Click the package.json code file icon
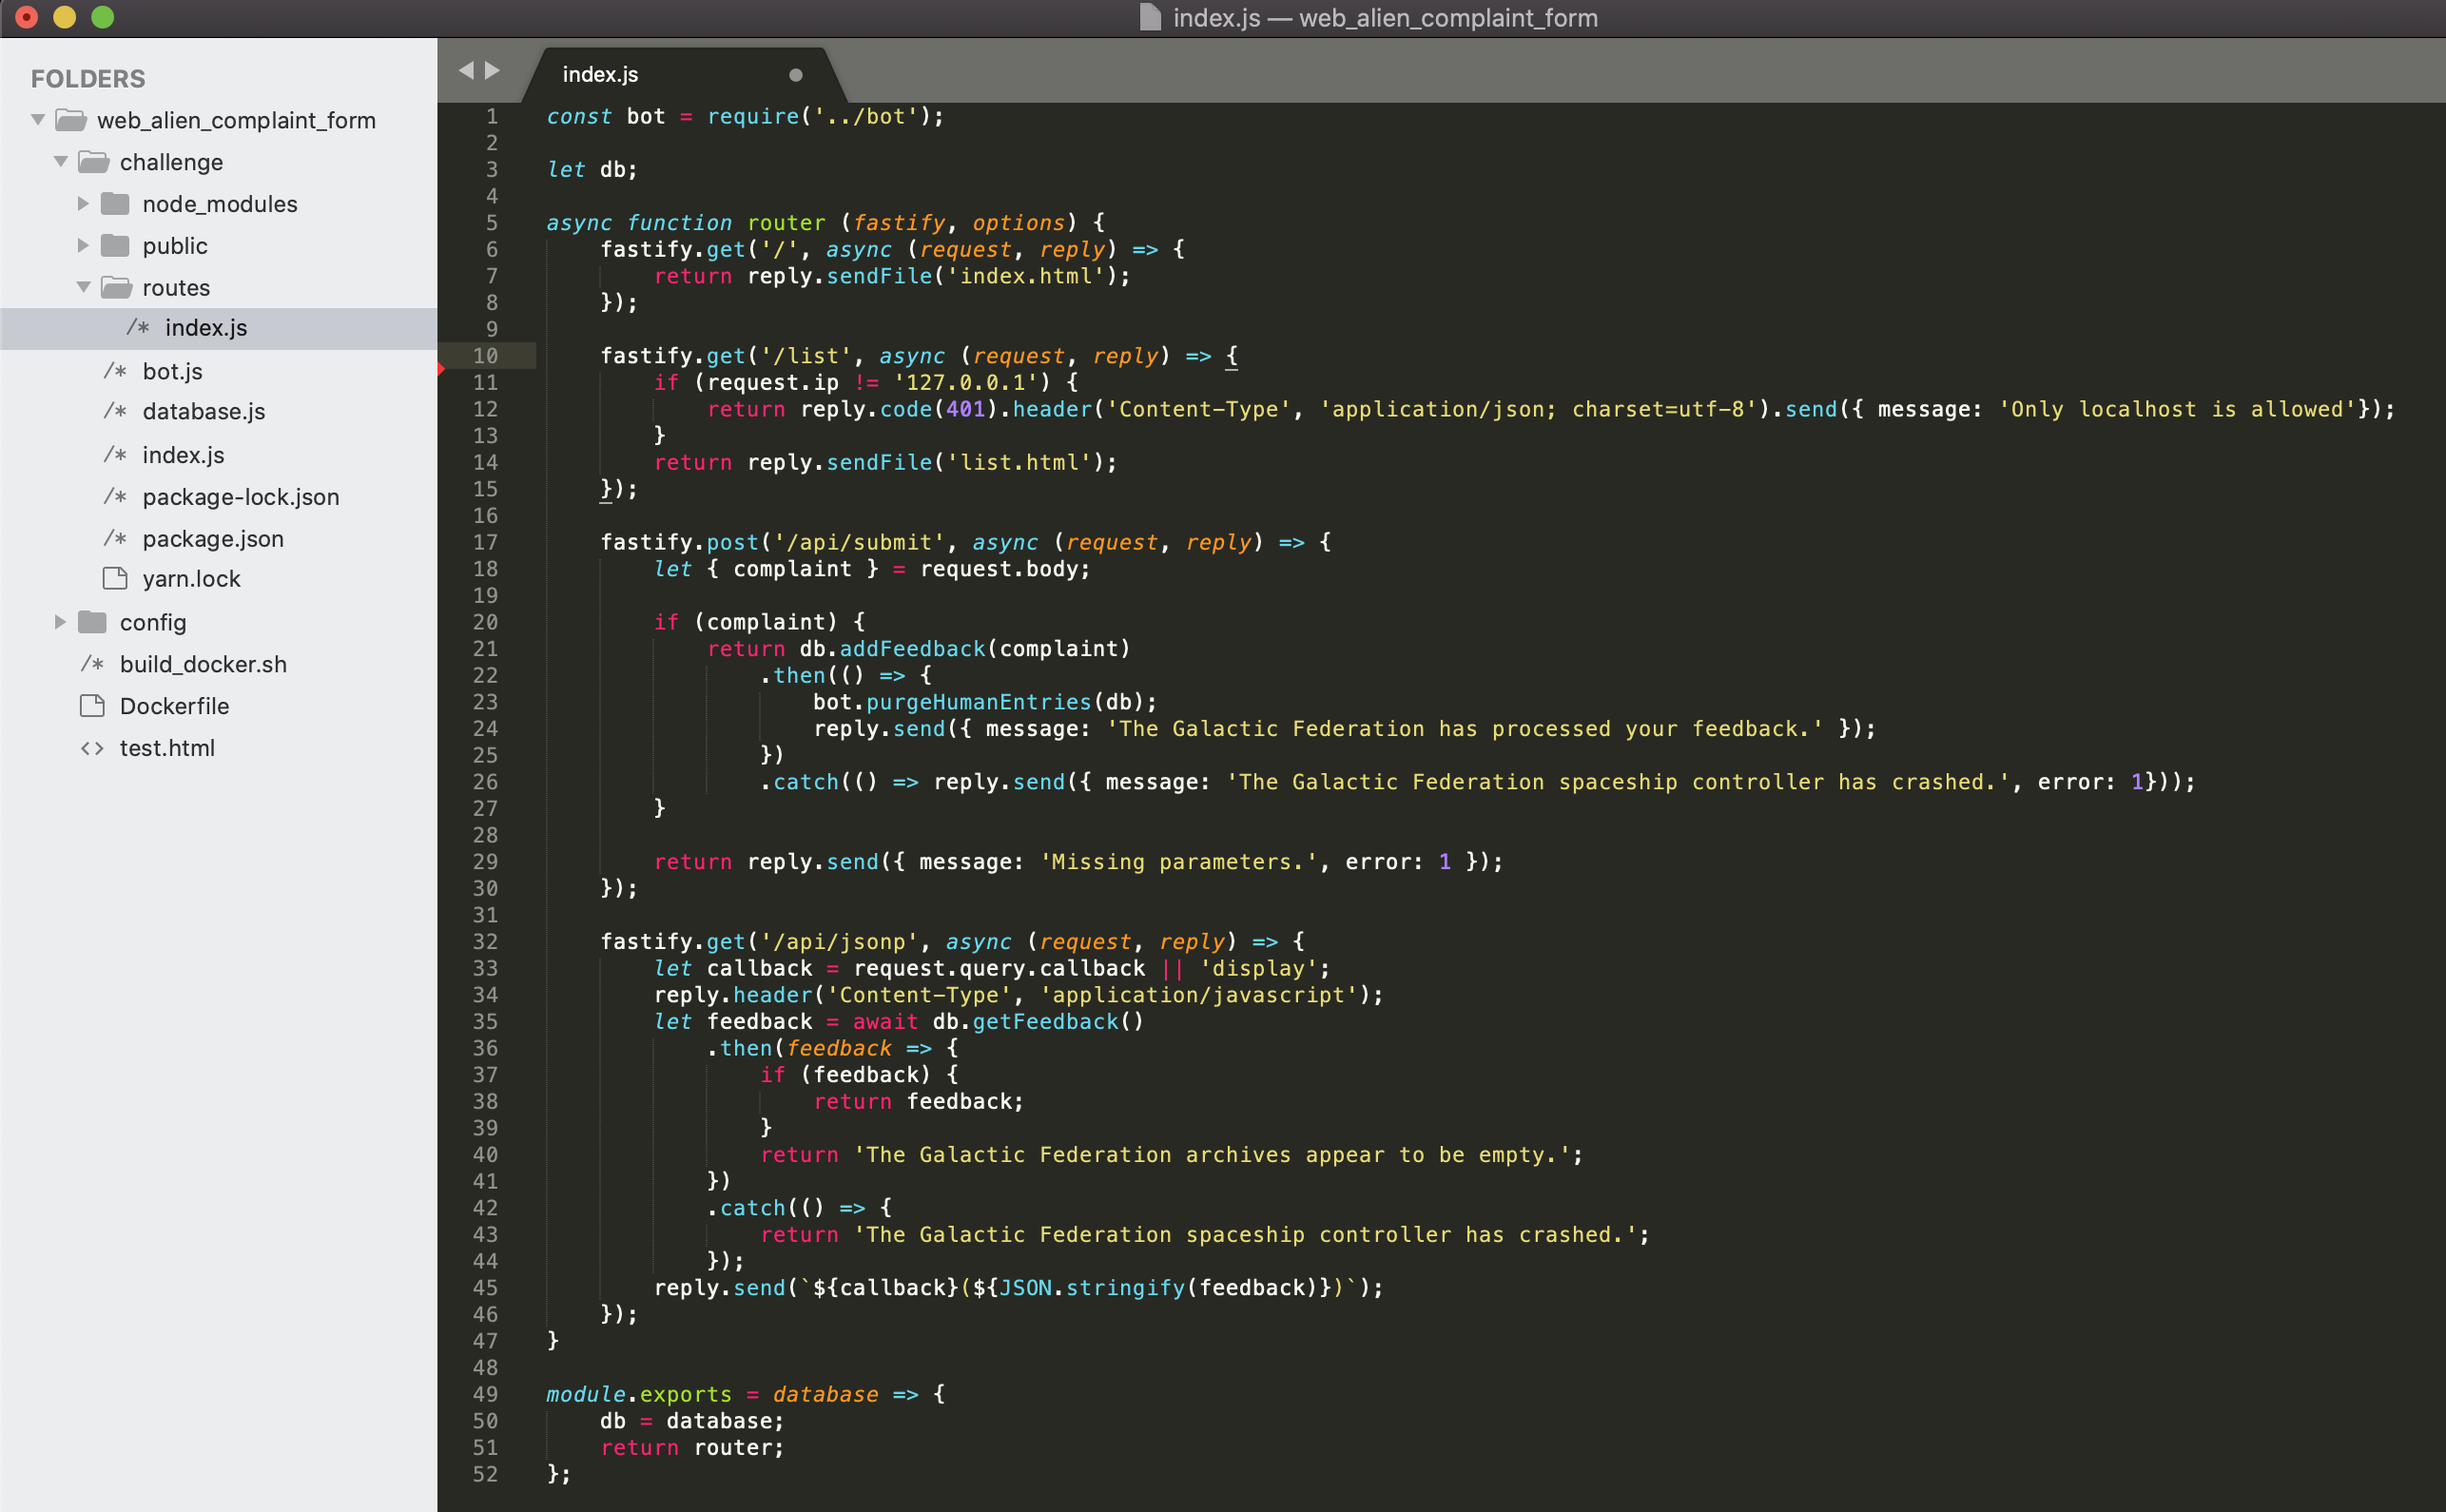The image size is (2446, 1512). pos(116,539)
